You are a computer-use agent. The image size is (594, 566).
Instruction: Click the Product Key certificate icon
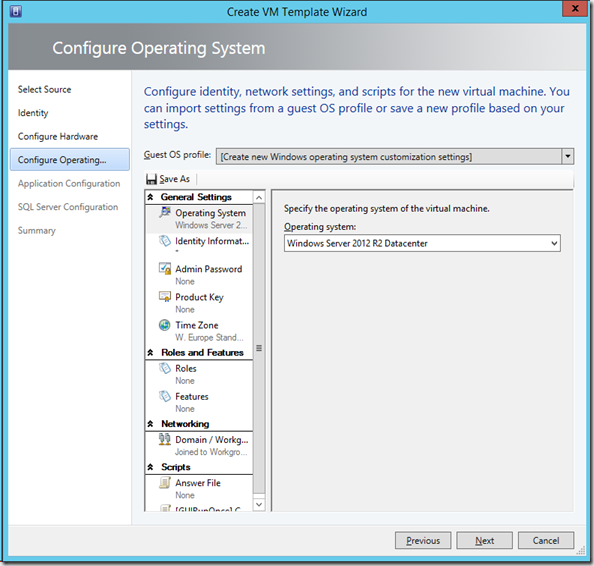click(165, 296)
